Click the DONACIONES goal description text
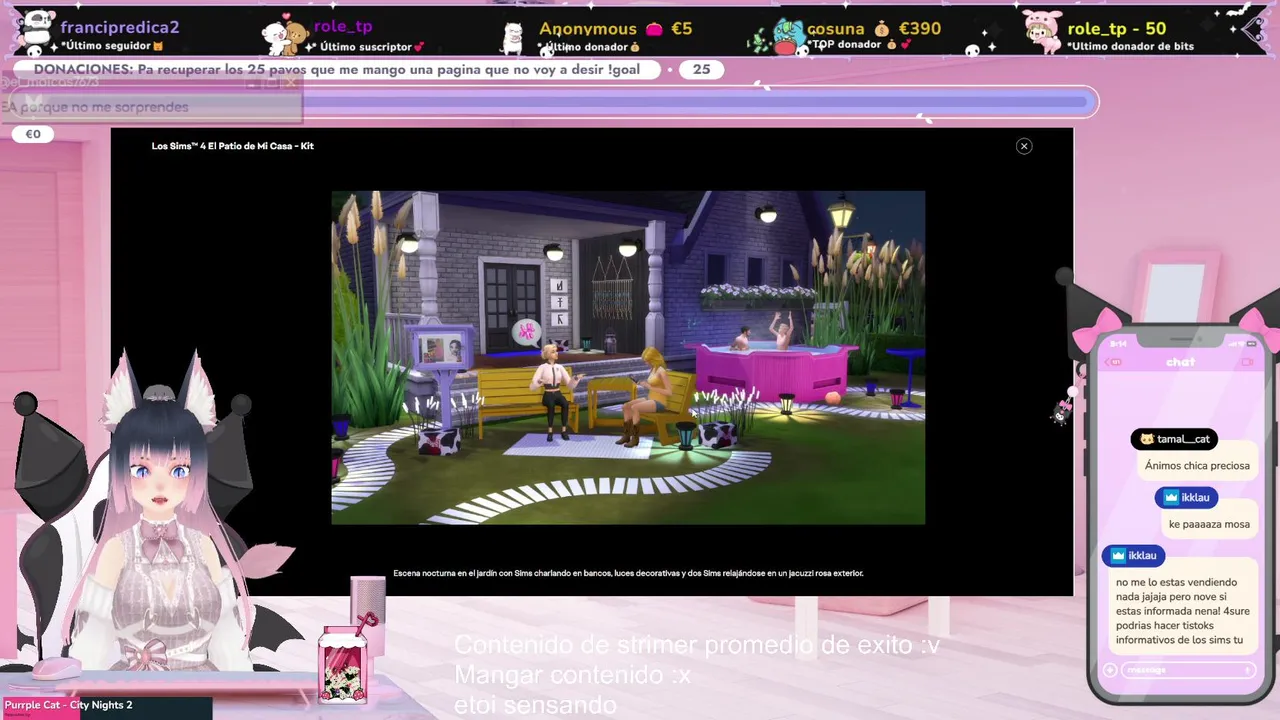This screenshot has height=720, width=1280. (337, 70)
